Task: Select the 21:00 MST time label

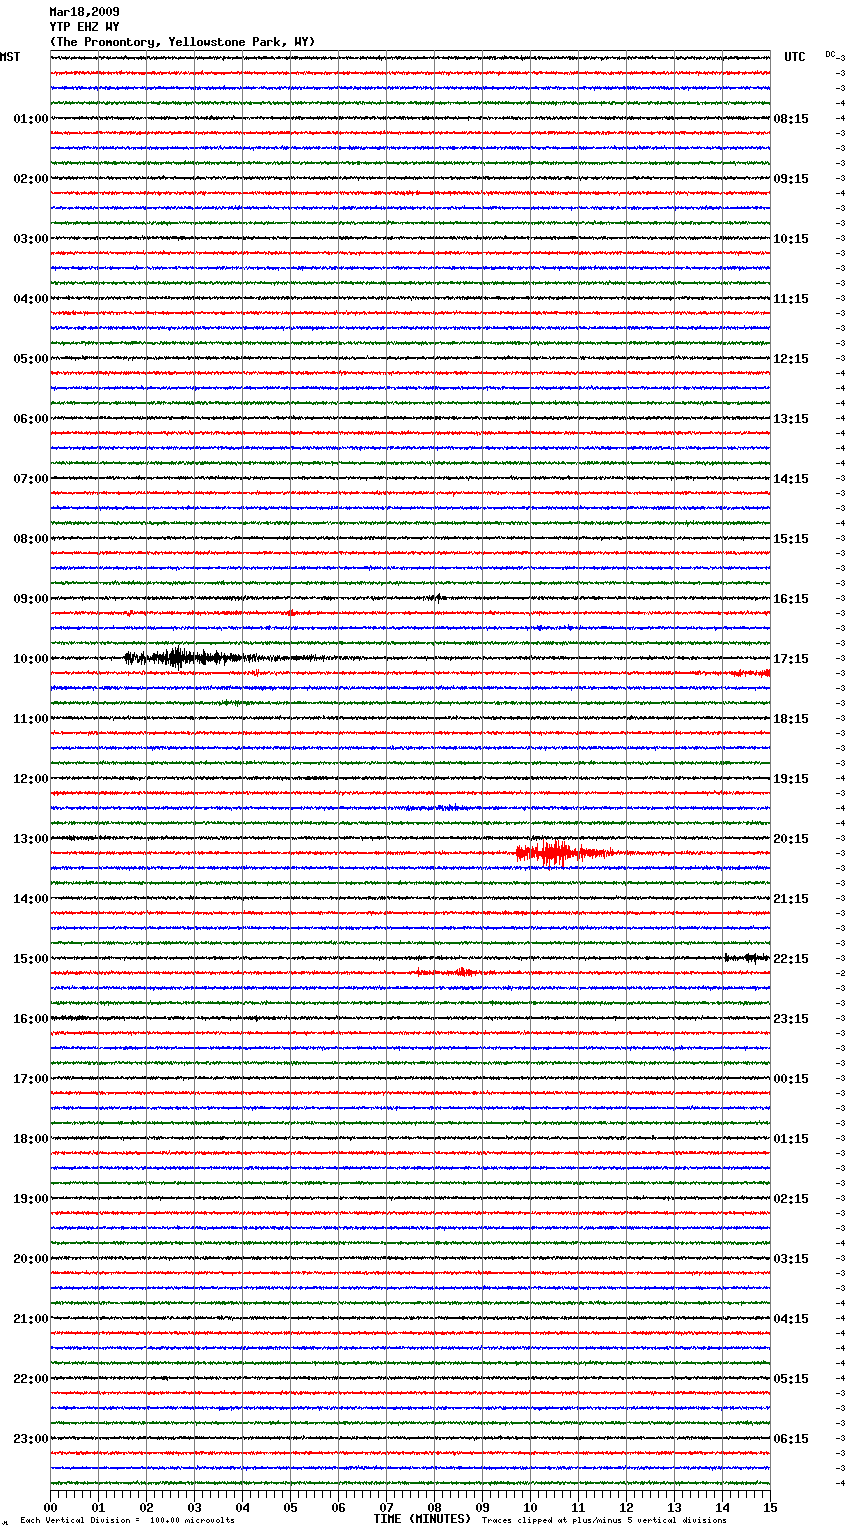Action: 30,1319
